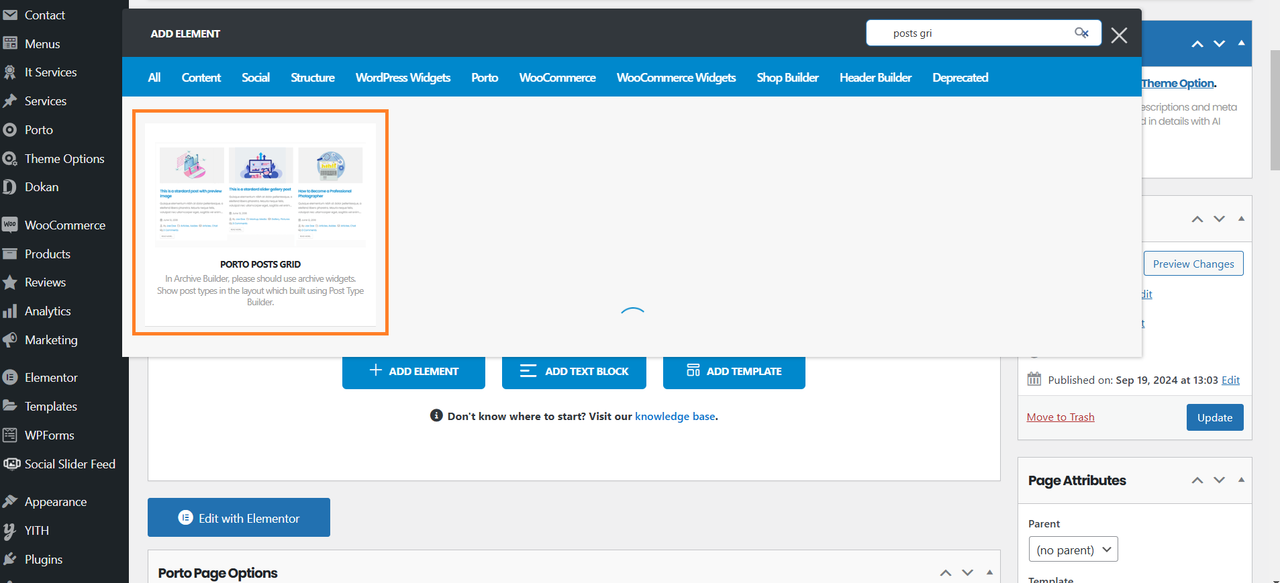Switch to the Social tab
The height and width of the screenshot is (583, 1280).
click(256, 77)
